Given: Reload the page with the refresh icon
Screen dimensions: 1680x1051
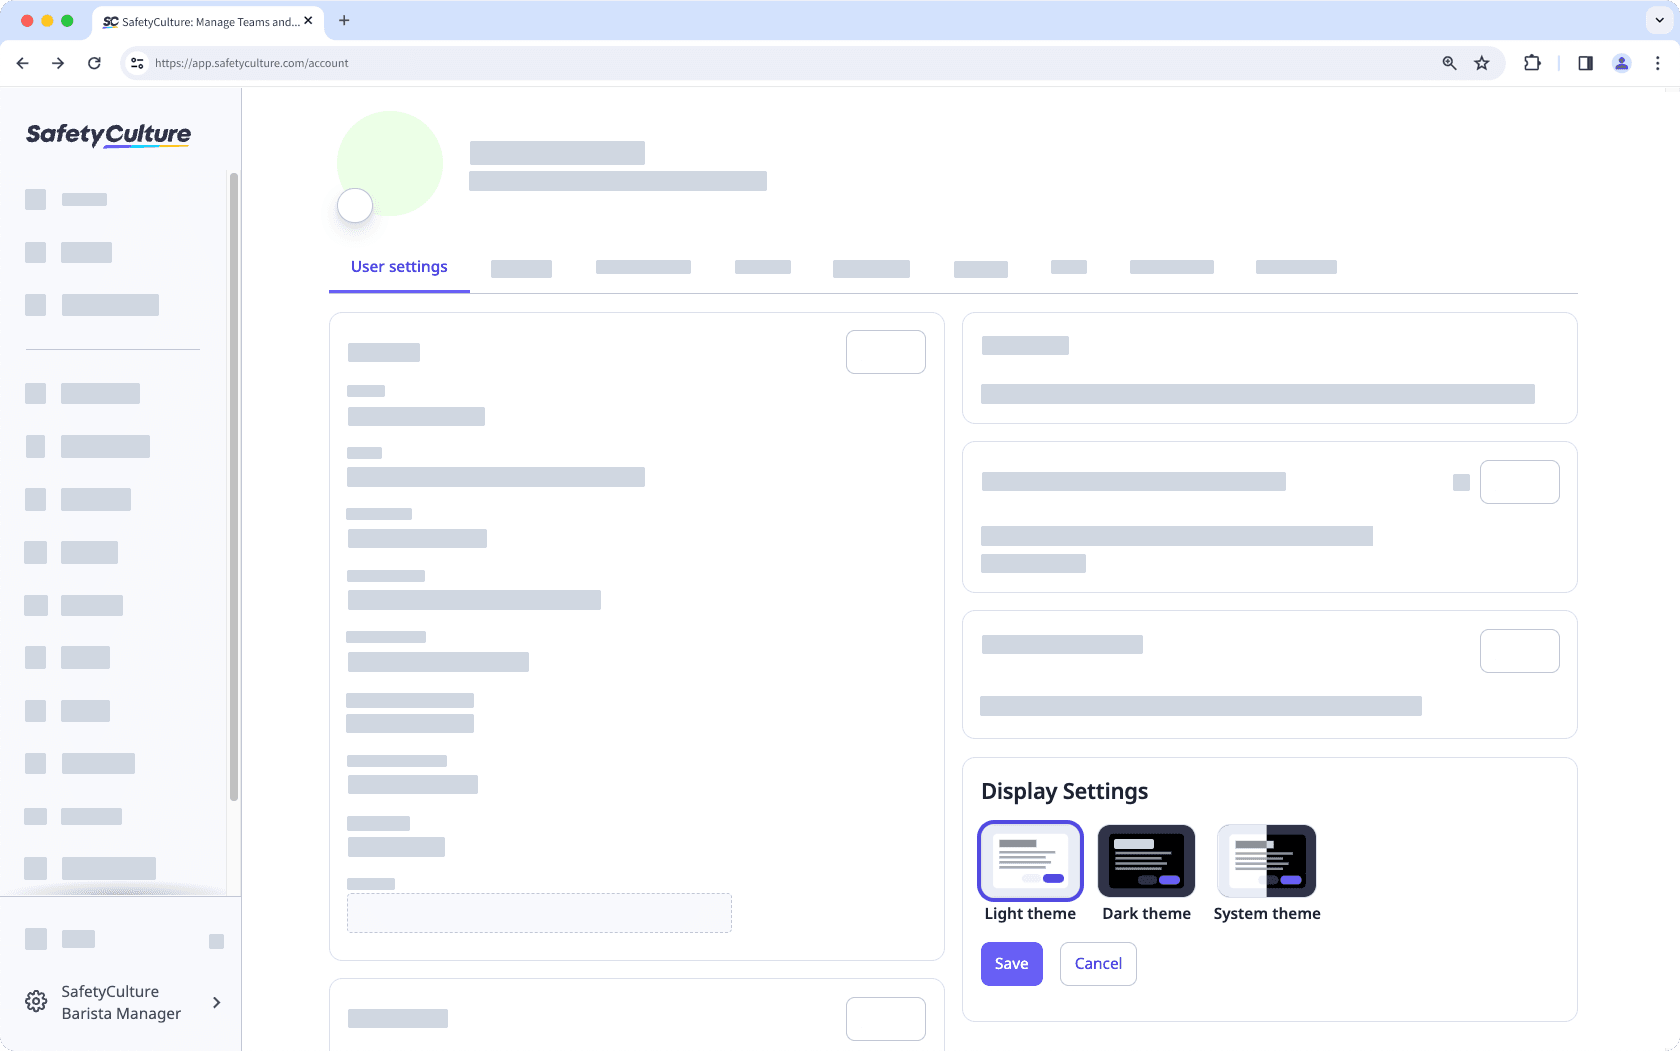Looking at the screenshot, I should tap(94, 63).
